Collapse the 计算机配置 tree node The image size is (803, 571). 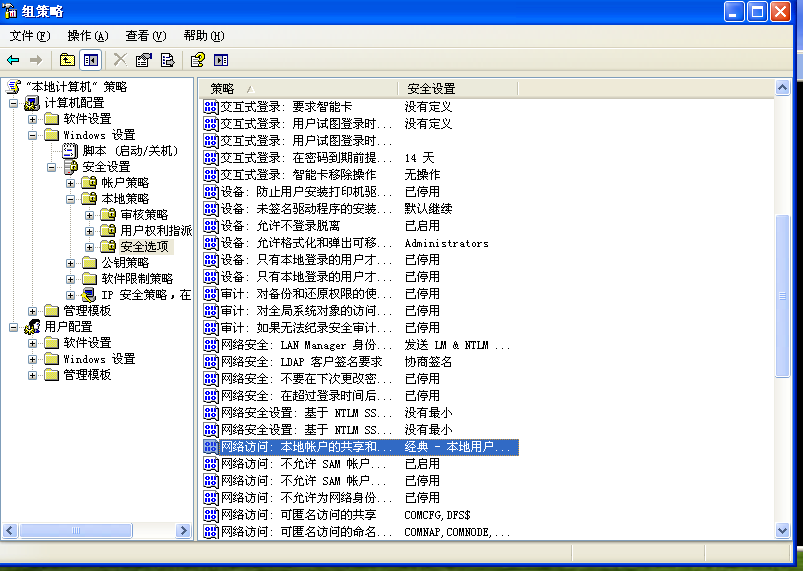(13, 103)
